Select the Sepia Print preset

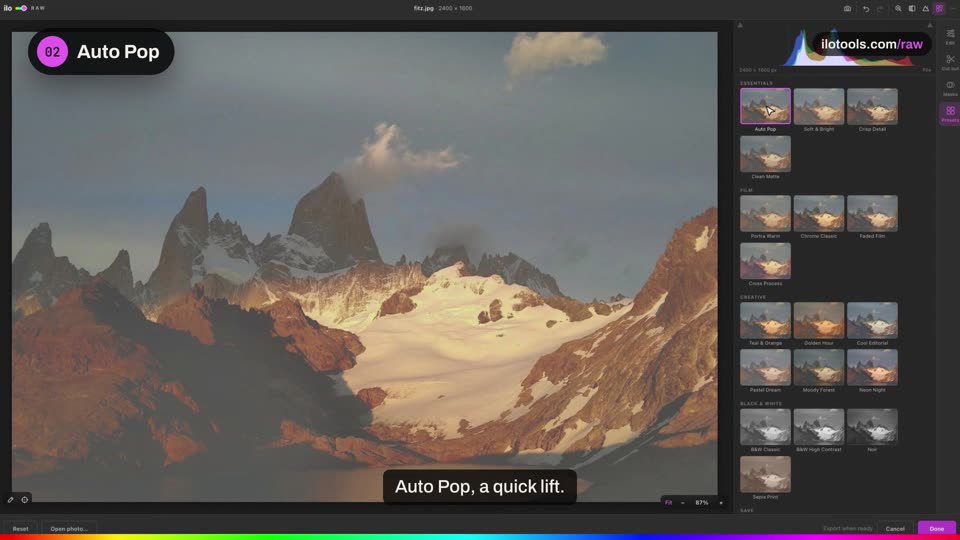765,474
